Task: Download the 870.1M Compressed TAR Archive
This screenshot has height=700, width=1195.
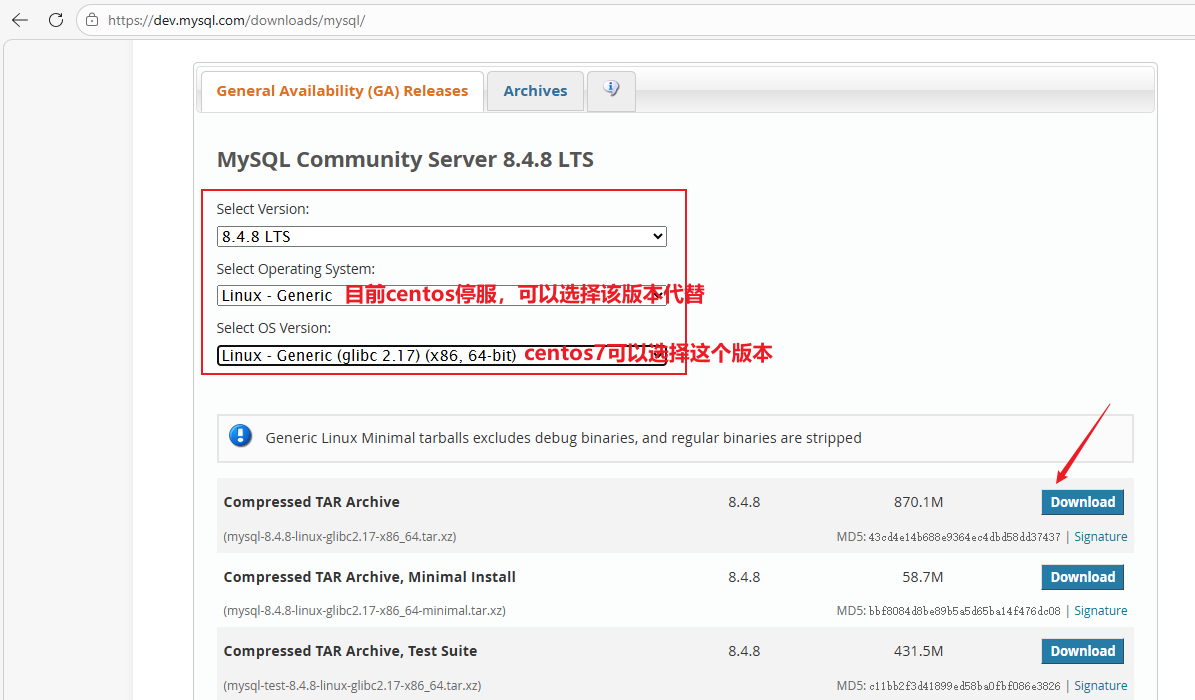Action: click(1082, 502)
